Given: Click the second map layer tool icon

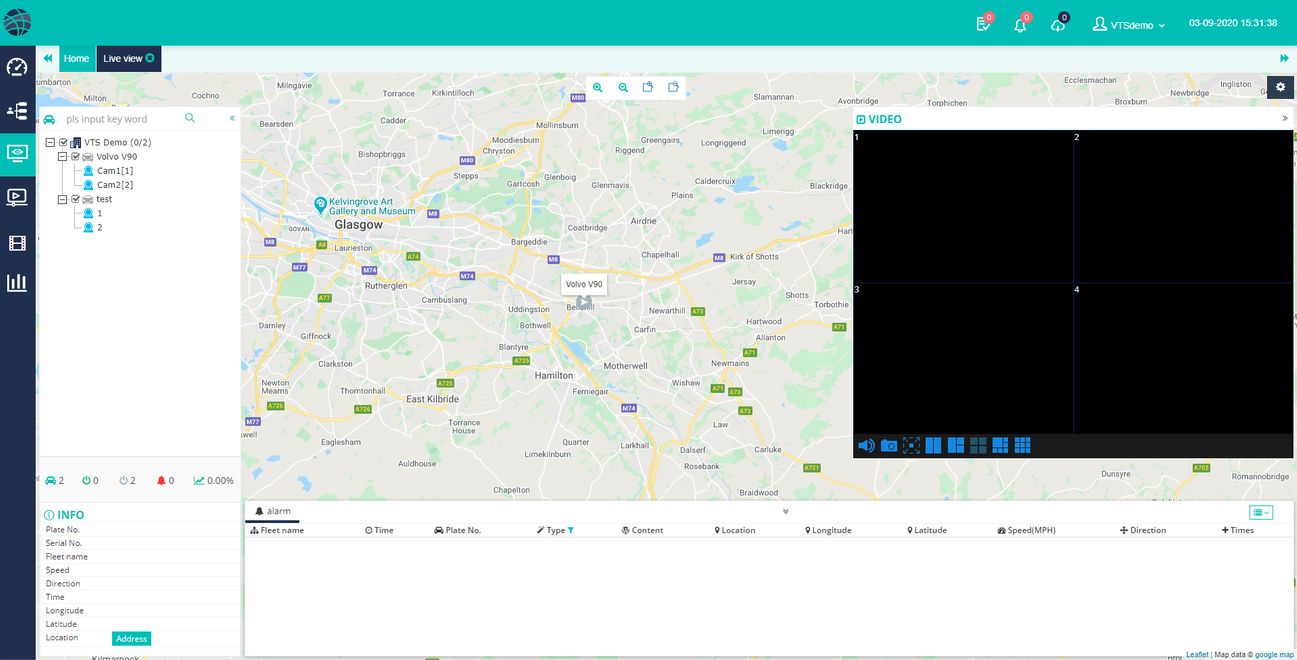Looking at the screenshot, I should 673,87.
